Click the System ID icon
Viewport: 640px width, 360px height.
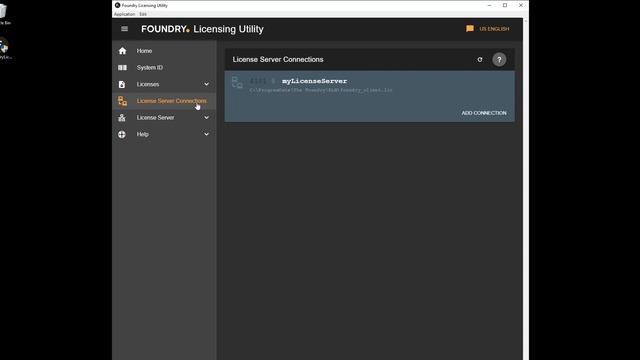[122, 68]
